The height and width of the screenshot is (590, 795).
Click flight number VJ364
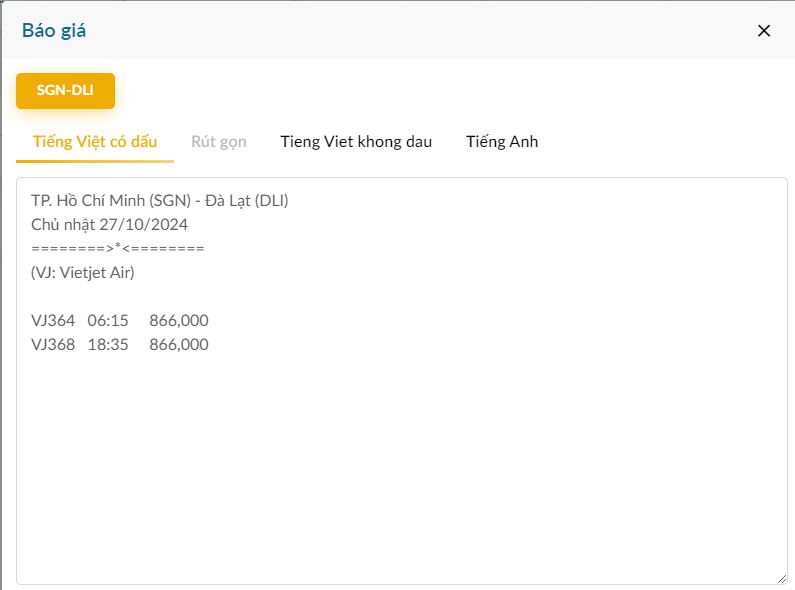coord(53,321)
